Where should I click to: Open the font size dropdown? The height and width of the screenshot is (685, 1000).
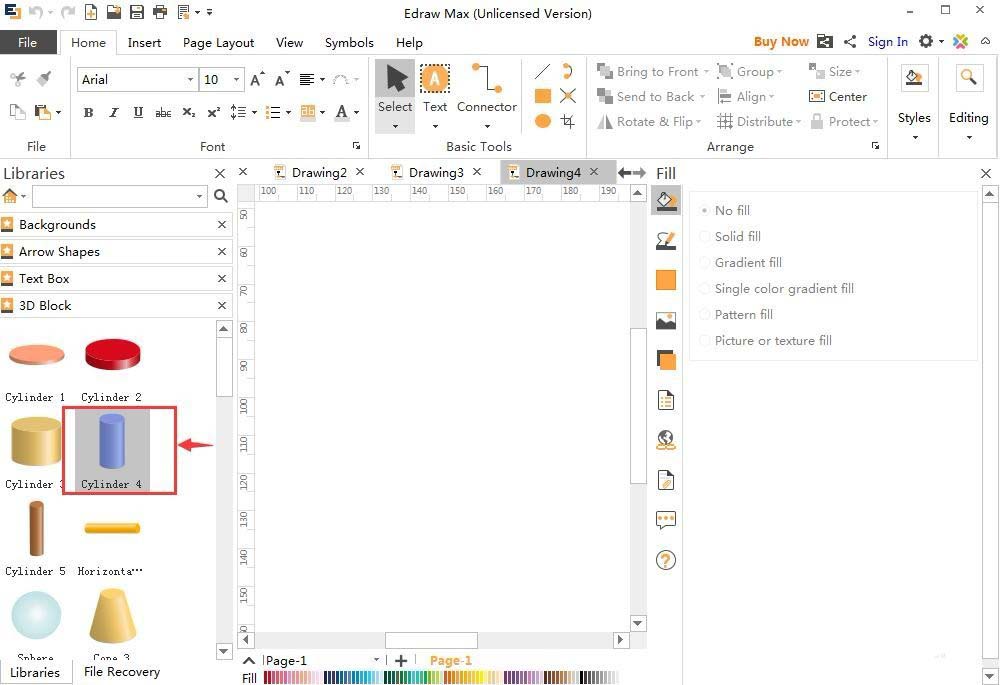click(x=237, y=80)
